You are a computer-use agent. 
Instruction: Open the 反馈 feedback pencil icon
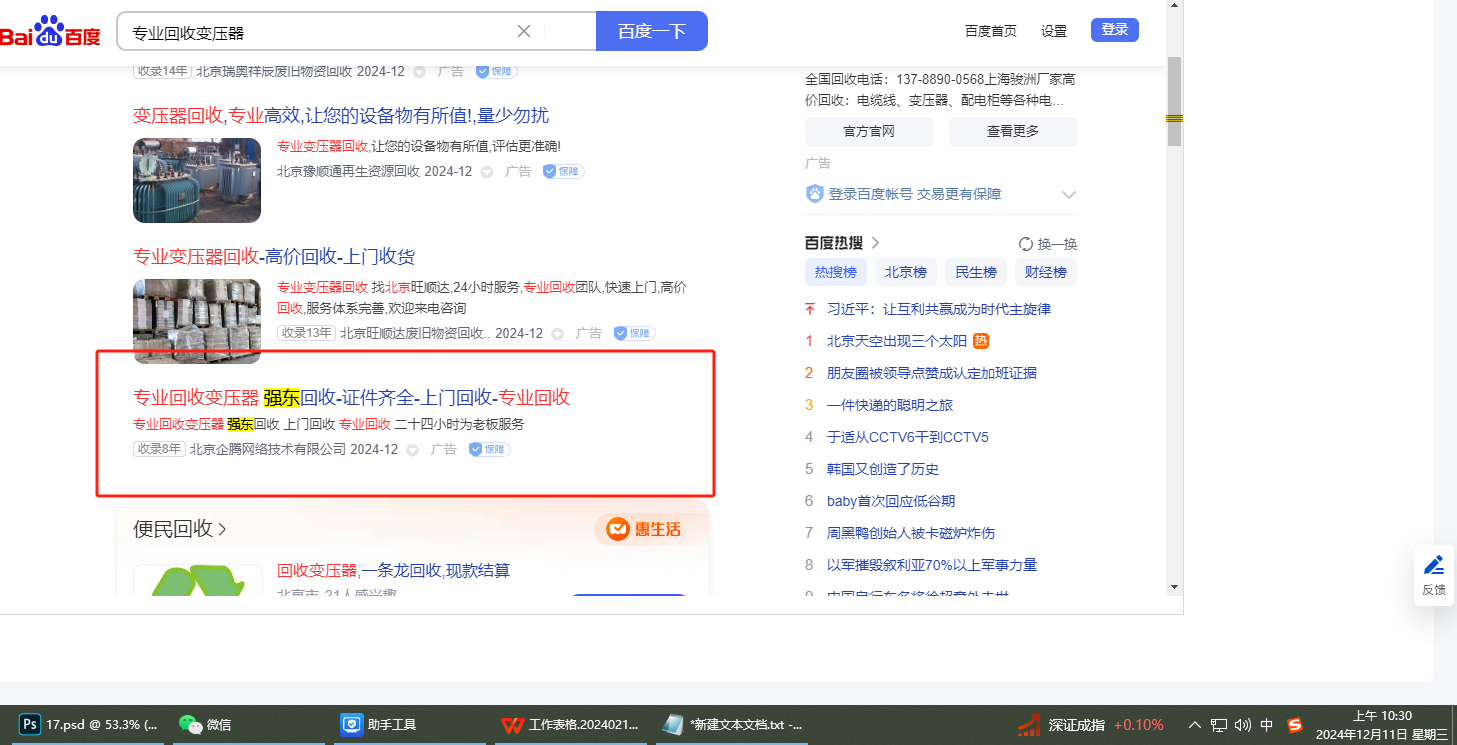coord(1433,566)
